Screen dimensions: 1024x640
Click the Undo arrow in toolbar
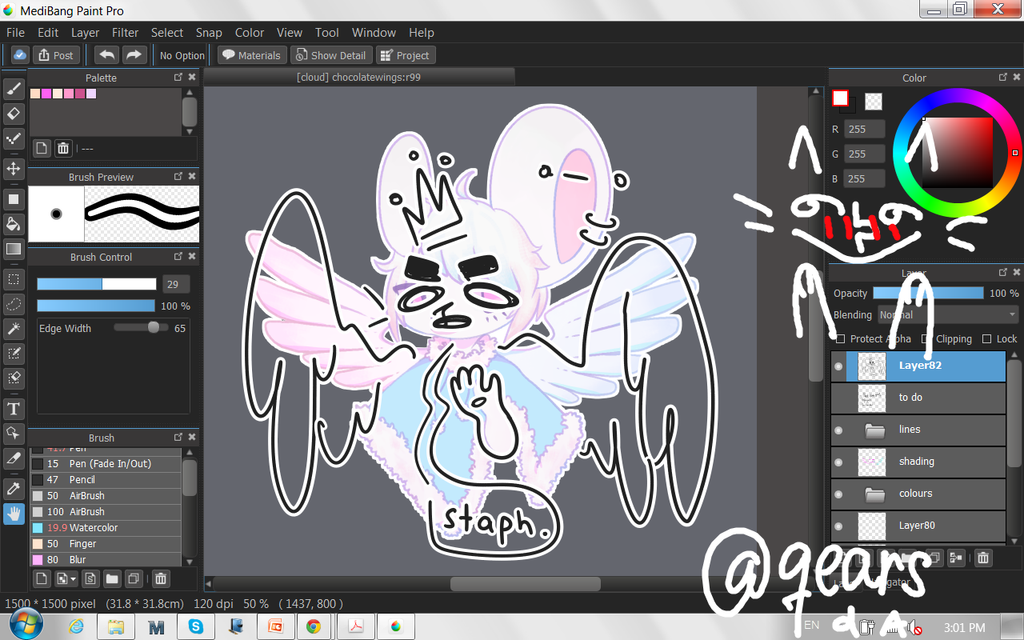tap(106, 56)
